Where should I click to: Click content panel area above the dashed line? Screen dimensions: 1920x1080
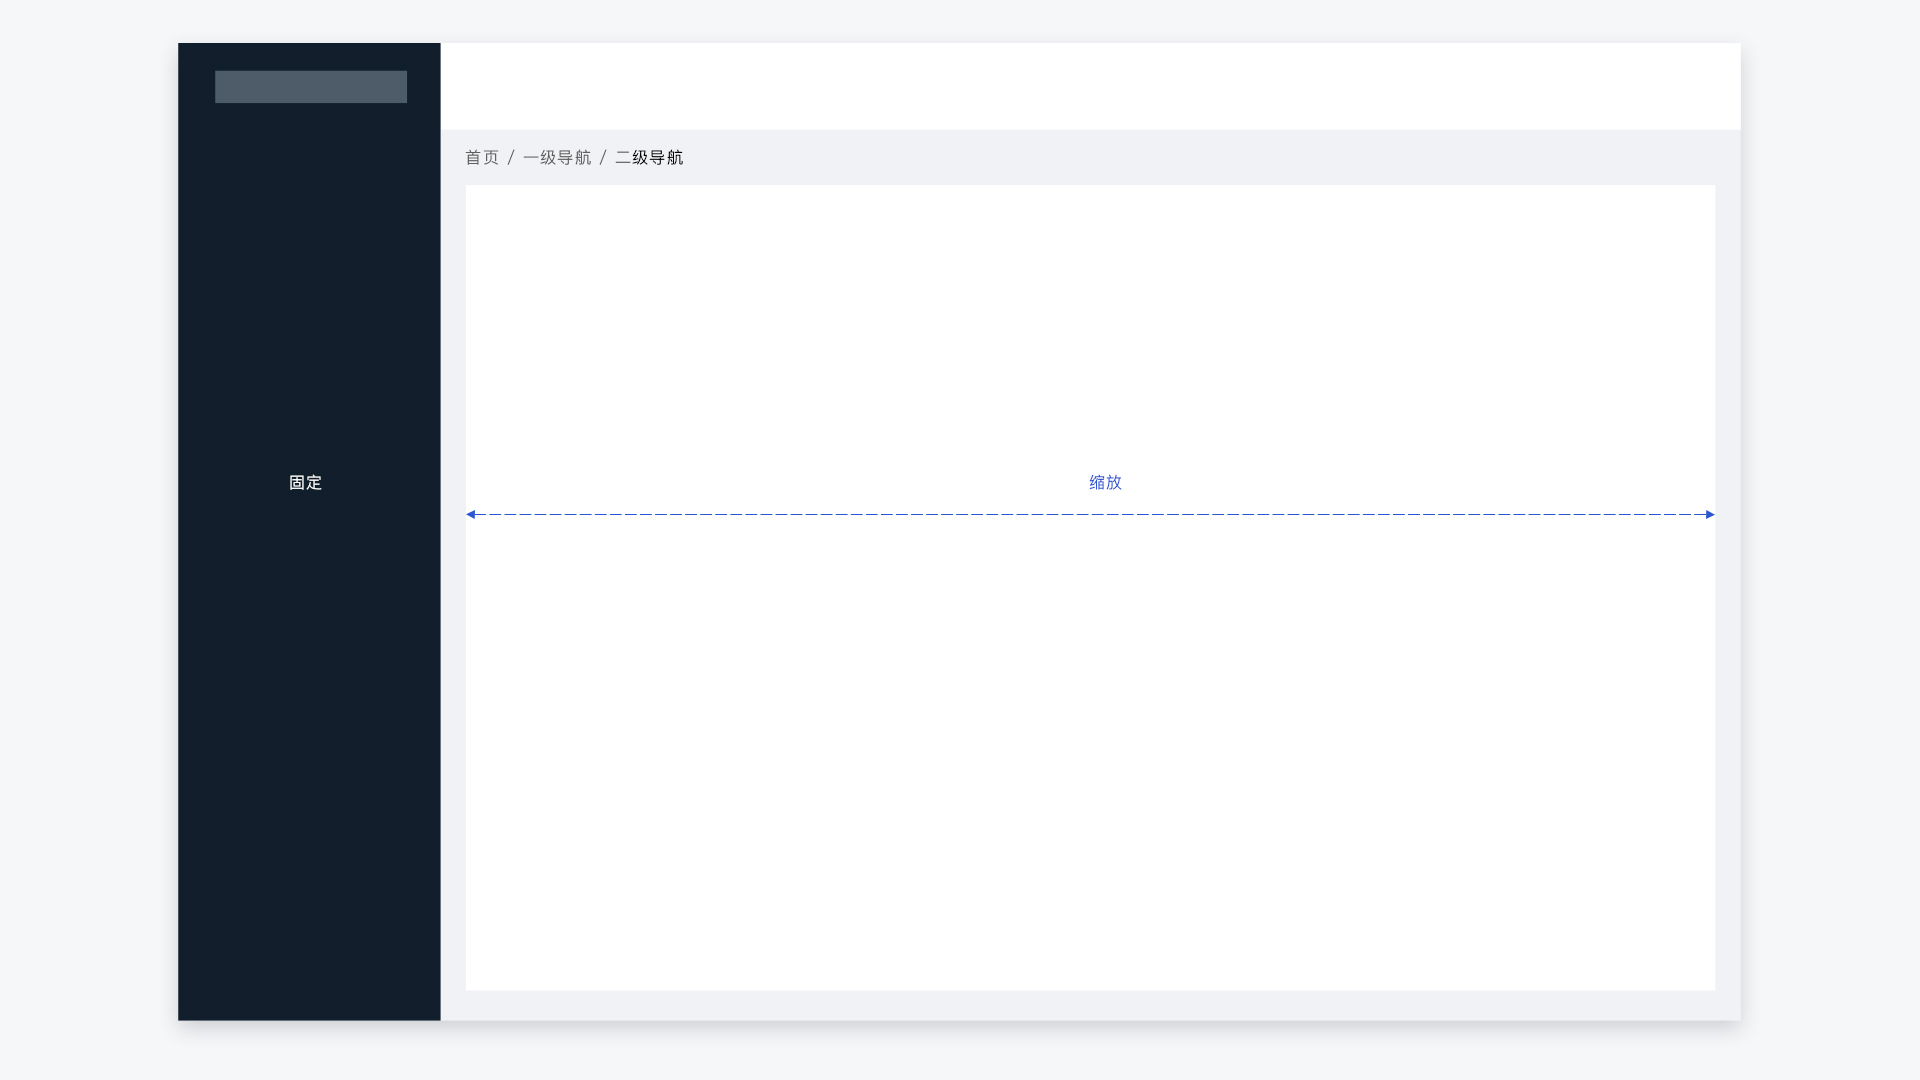point(1090,320)
